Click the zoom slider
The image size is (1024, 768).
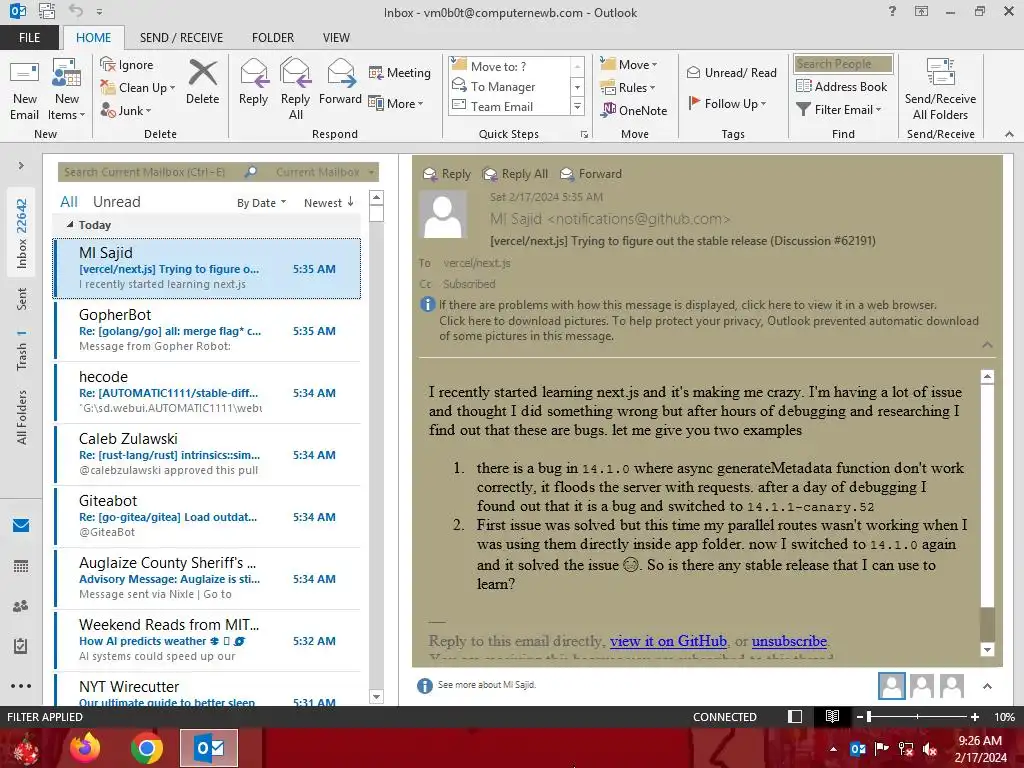(917, 716)
